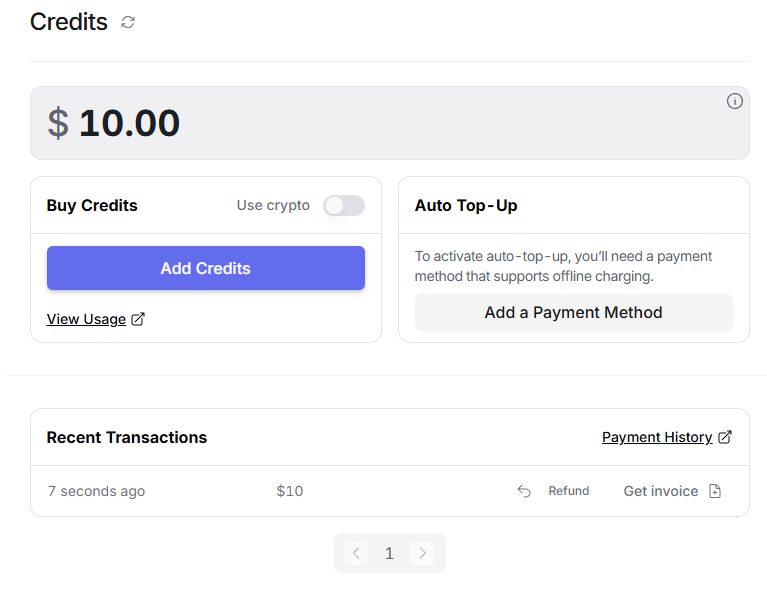
Task: Select page 1 in pagination
Action: click(x=390, y=553)
